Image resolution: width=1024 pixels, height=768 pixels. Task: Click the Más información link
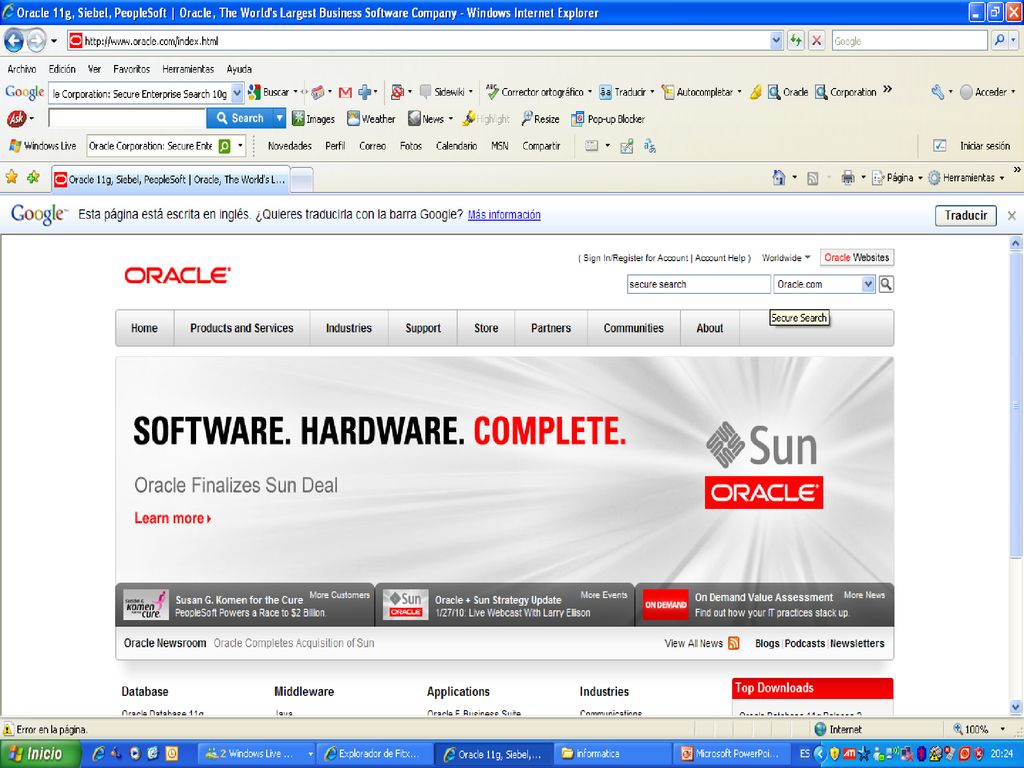tap(504, 215)
